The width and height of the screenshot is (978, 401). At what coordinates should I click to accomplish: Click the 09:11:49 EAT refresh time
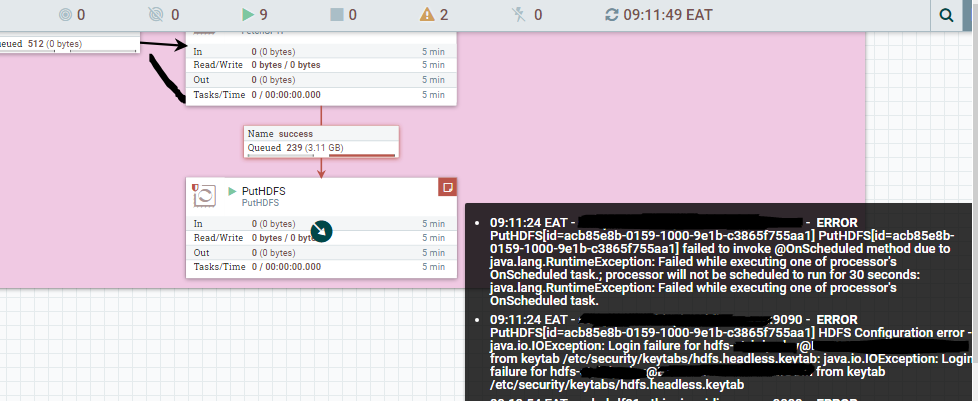pos(668,15)
